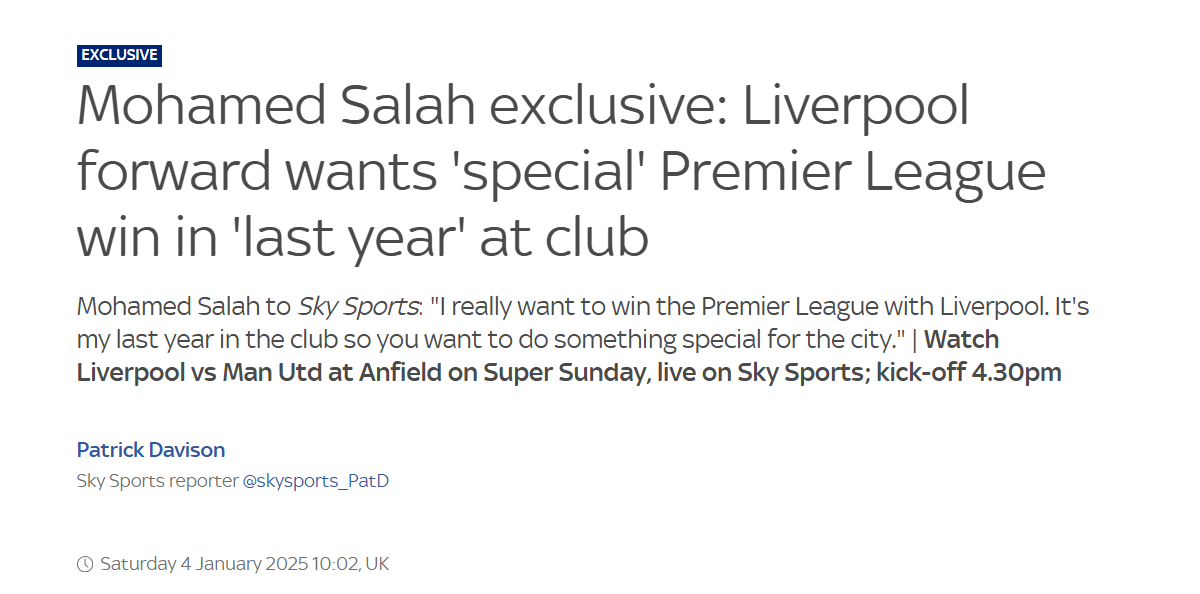Open Patrick Davison's author page

(151, 449)
